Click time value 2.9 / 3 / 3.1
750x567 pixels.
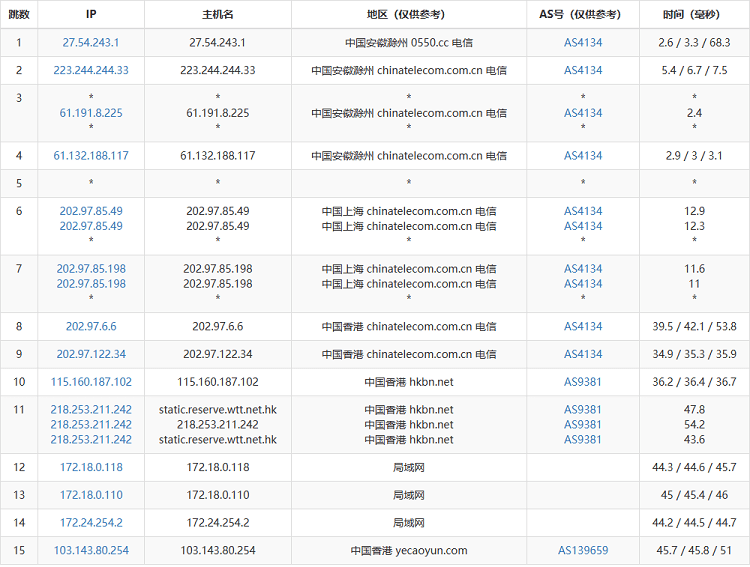(694, 156)
